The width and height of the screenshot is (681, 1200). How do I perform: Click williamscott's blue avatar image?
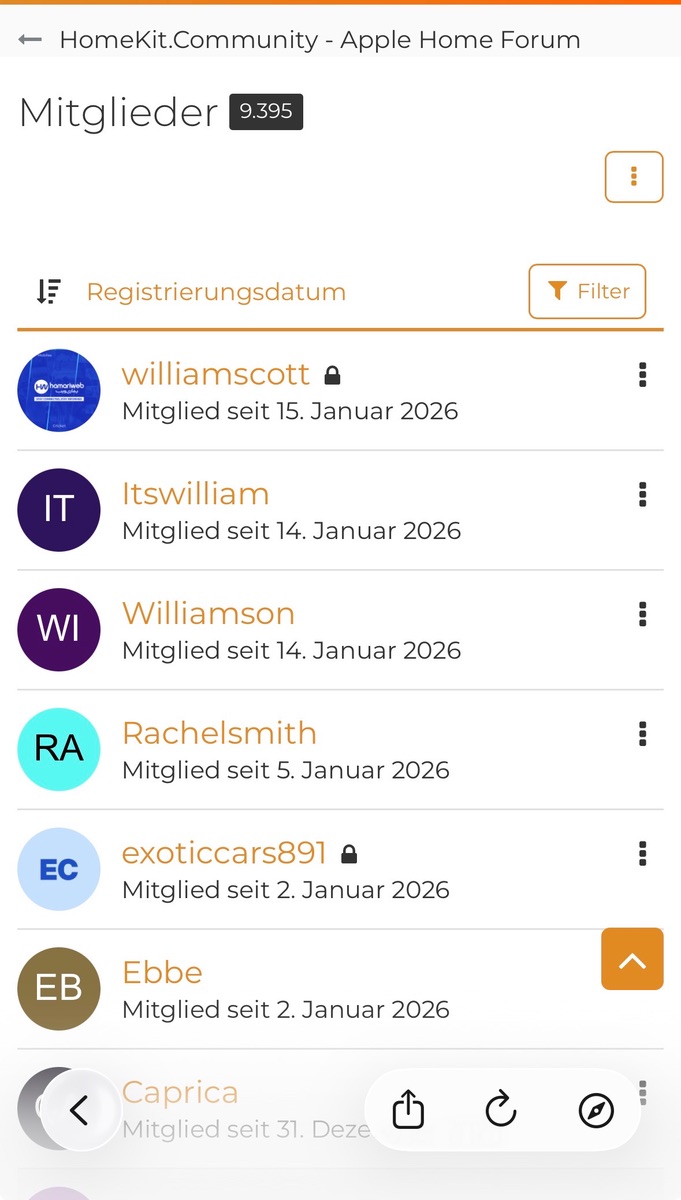[x=59, y=390]
